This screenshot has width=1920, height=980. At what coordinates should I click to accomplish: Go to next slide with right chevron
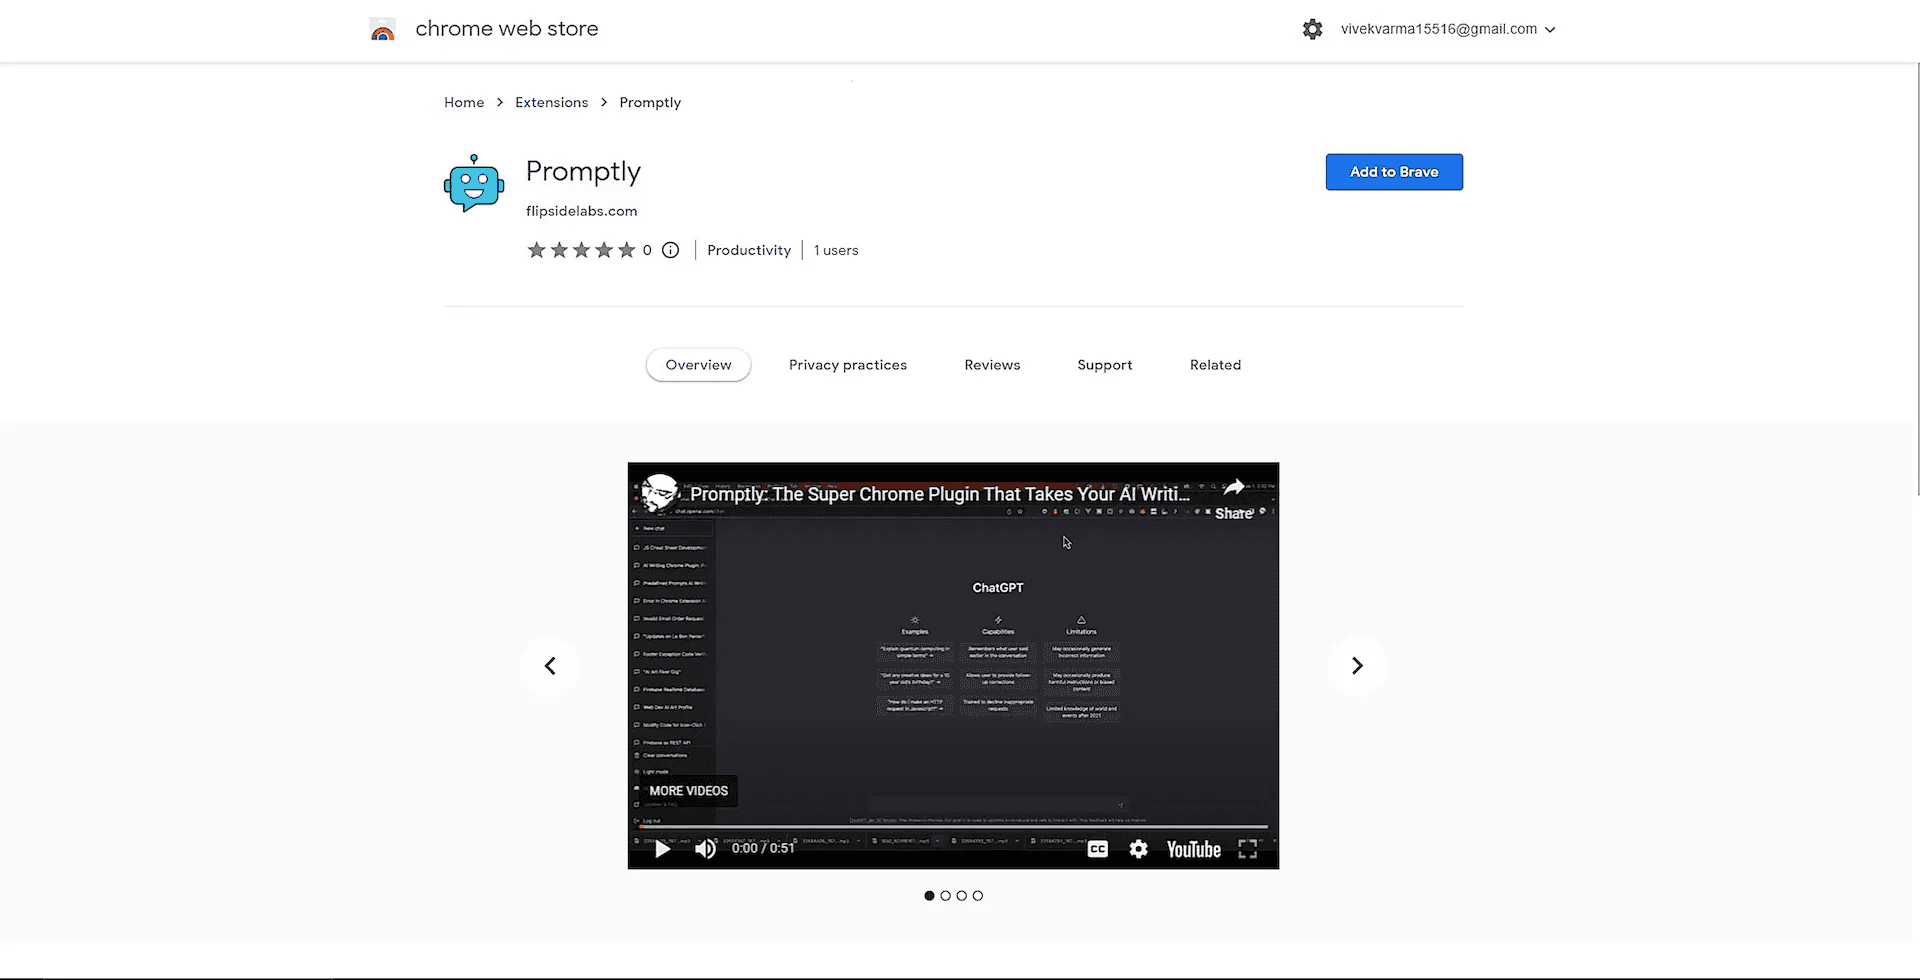click(x=1356, y=666)
